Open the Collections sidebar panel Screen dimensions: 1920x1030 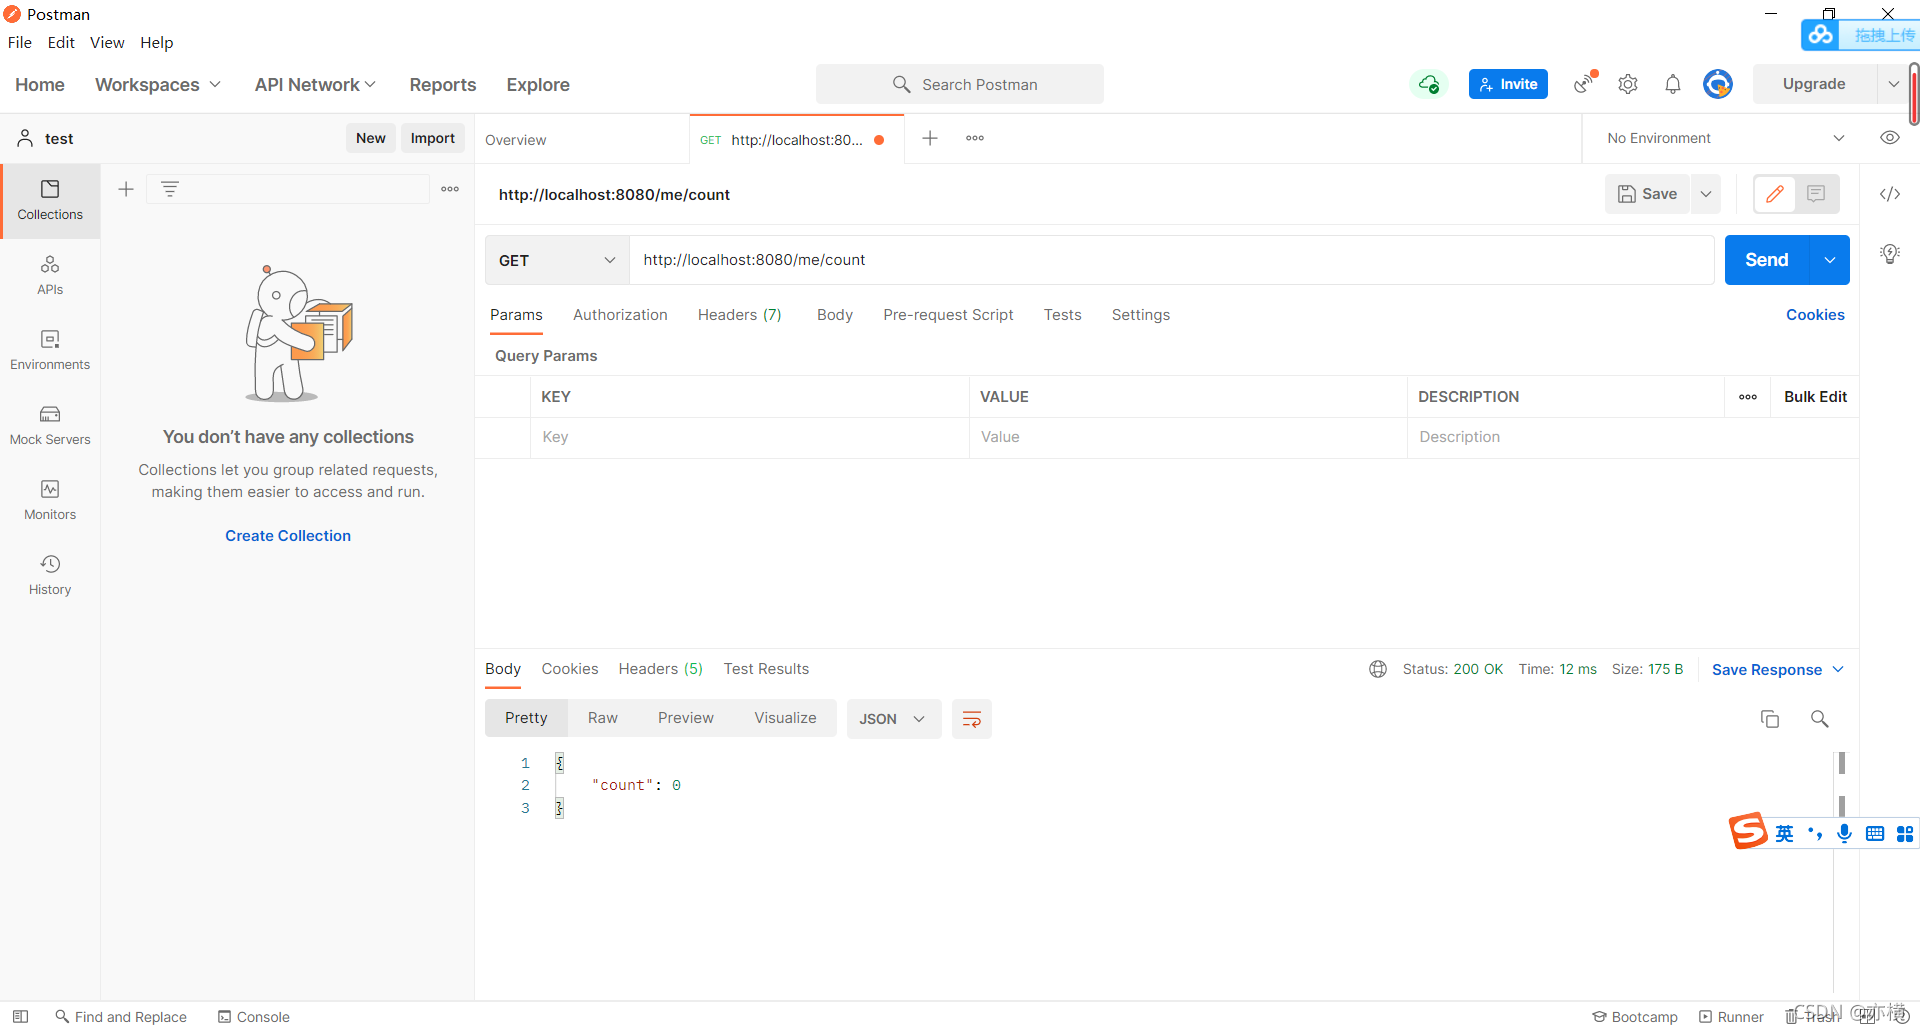pyautogui.click(x=50, y=200)
